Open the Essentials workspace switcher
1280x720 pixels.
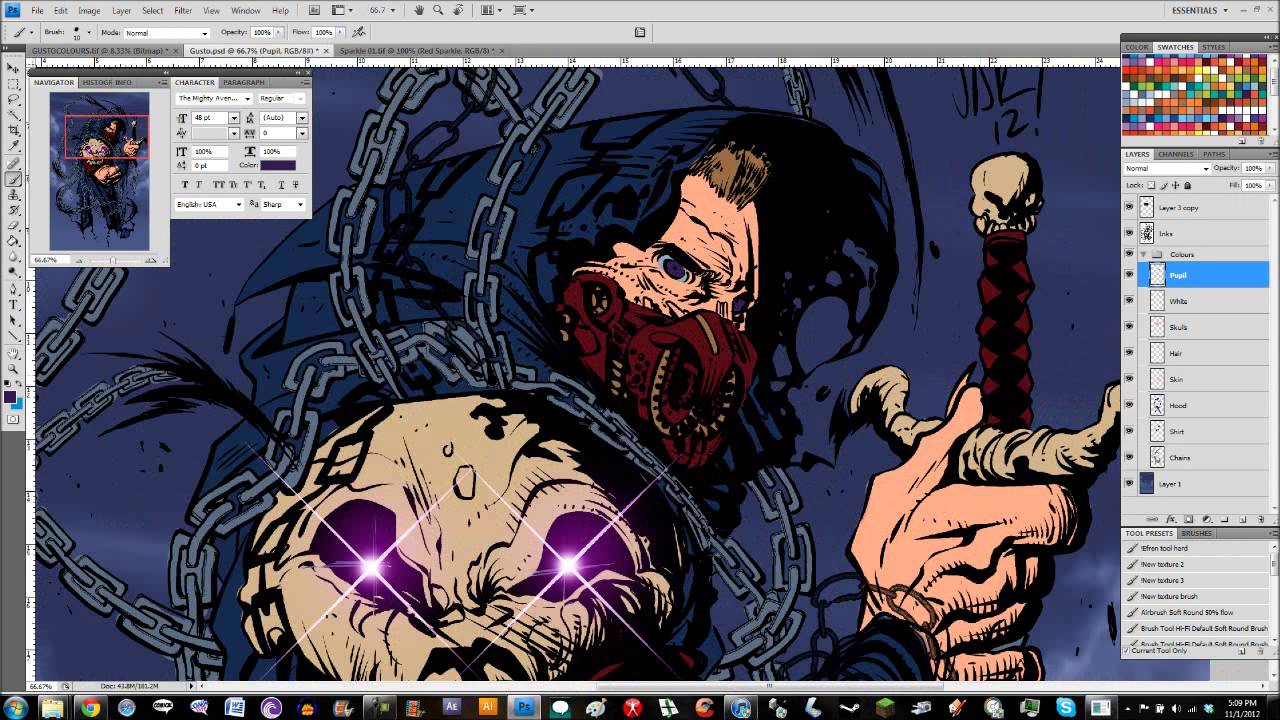[x=1199, y=10]
